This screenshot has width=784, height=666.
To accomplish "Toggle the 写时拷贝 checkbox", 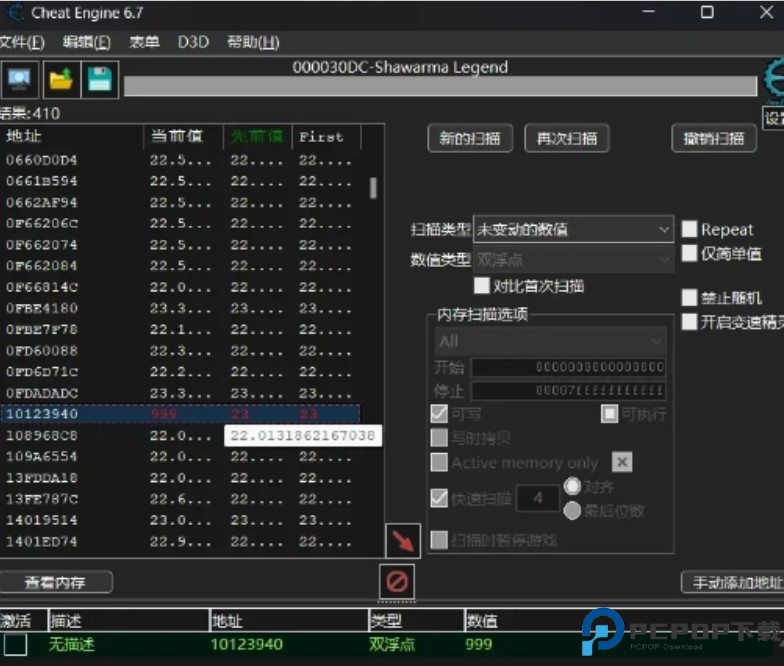I will pos(439,438).
